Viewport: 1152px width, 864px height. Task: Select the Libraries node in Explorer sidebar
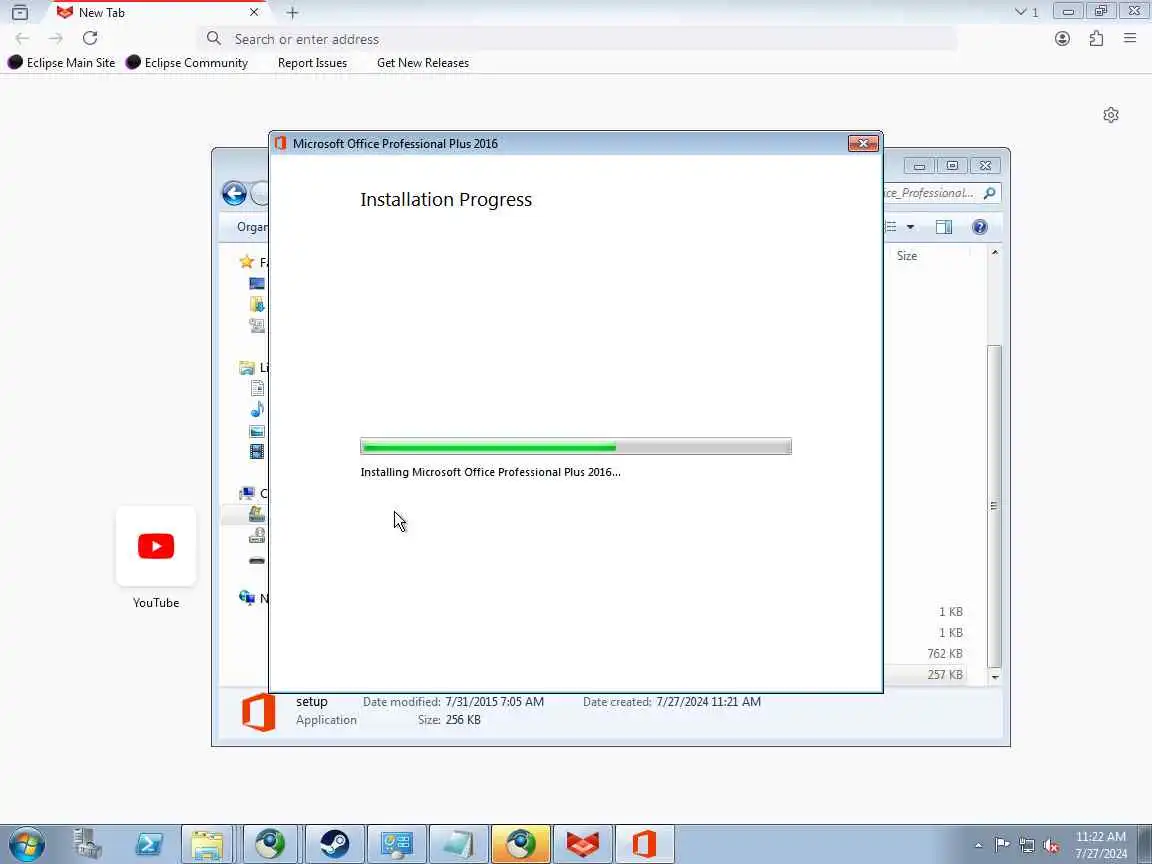click(253, 367)
